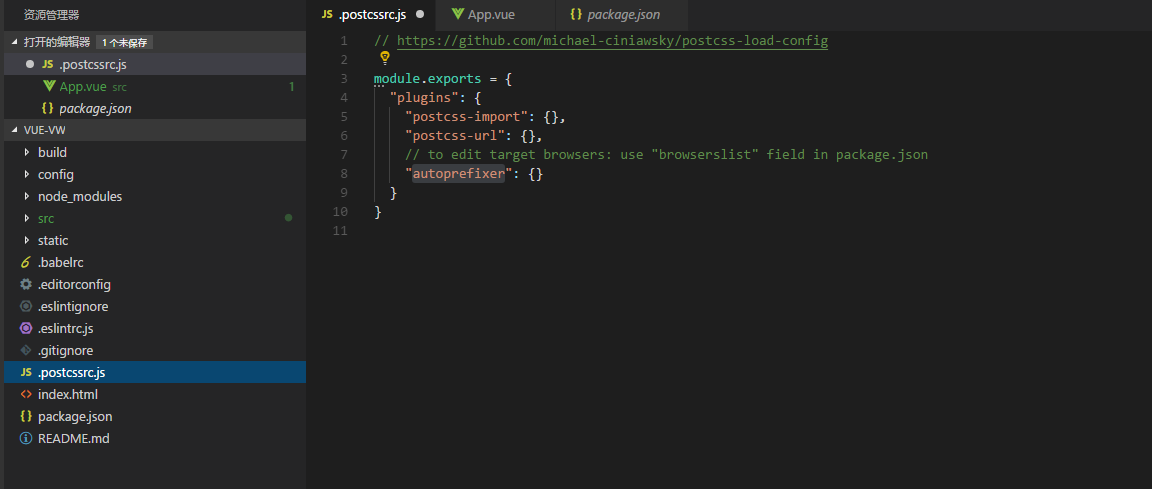Click the .gitignore file icon
This screenshot has height=489, width=1152.
tap(26, 350)
